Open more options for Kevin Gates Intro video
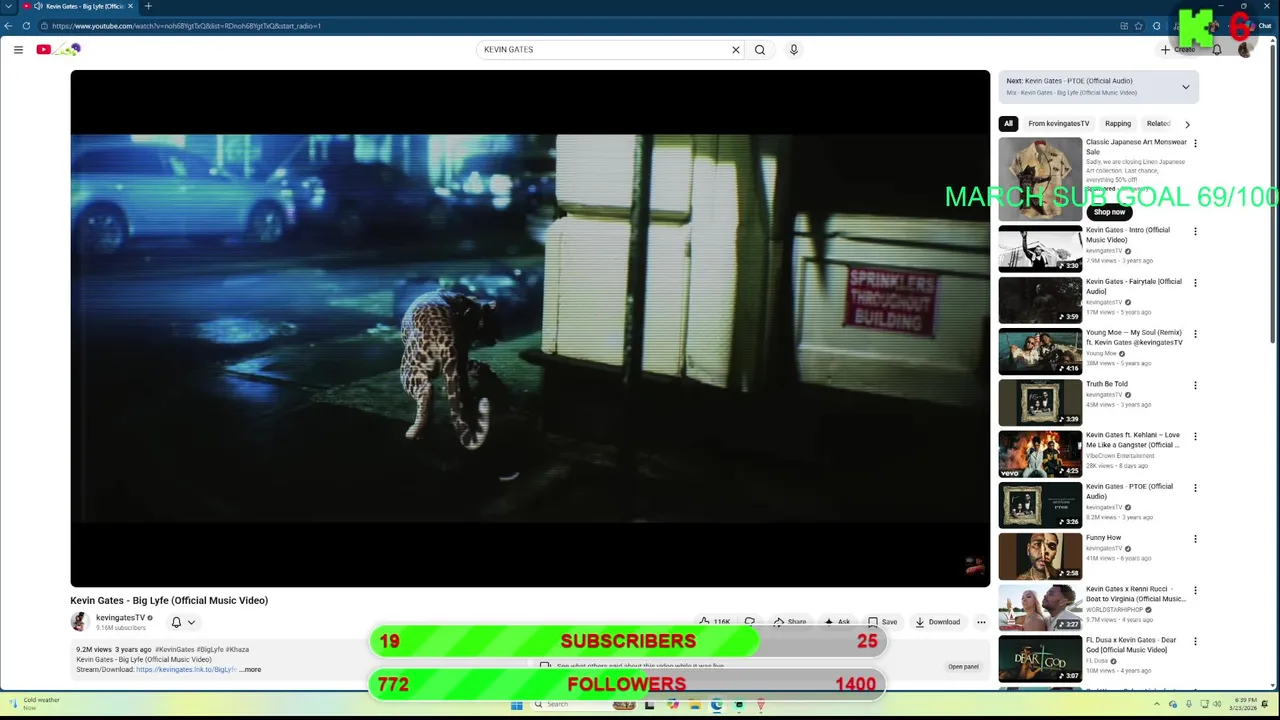This screenshot has height=720, width=1280. point(1195,232)
